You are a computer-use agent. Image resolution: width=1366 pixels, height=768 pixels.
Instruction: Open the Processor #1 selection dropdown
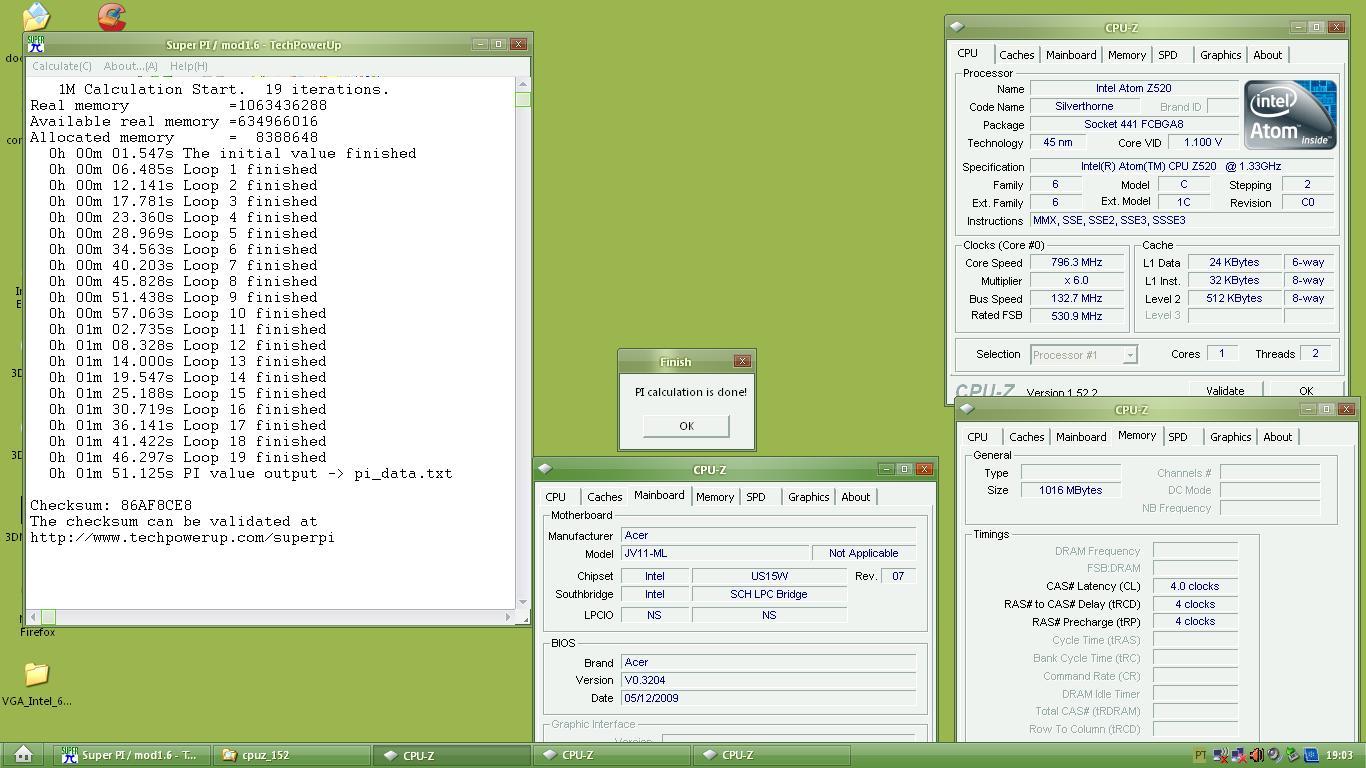1129,355
